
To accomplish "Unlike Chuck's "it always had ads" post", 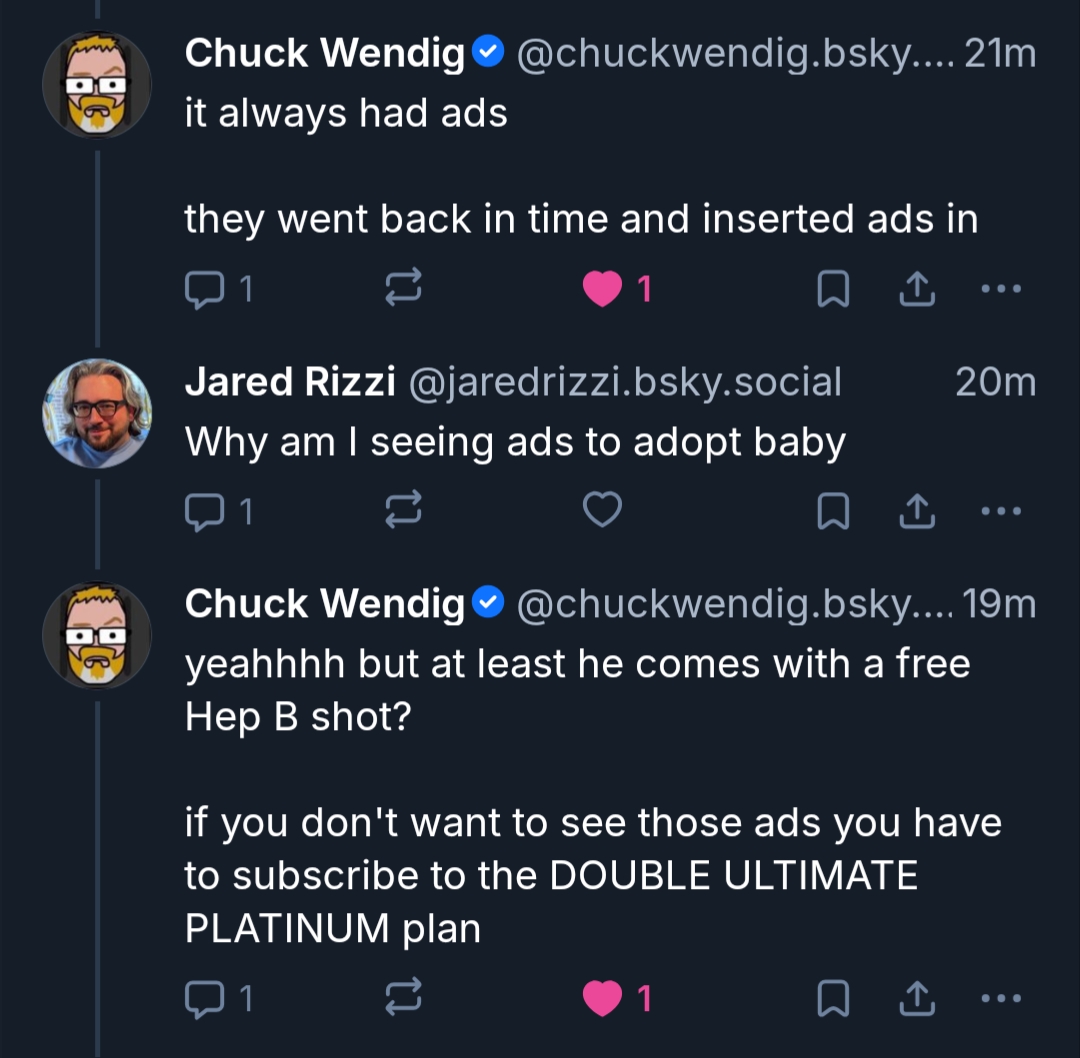I will pos(603,289).
